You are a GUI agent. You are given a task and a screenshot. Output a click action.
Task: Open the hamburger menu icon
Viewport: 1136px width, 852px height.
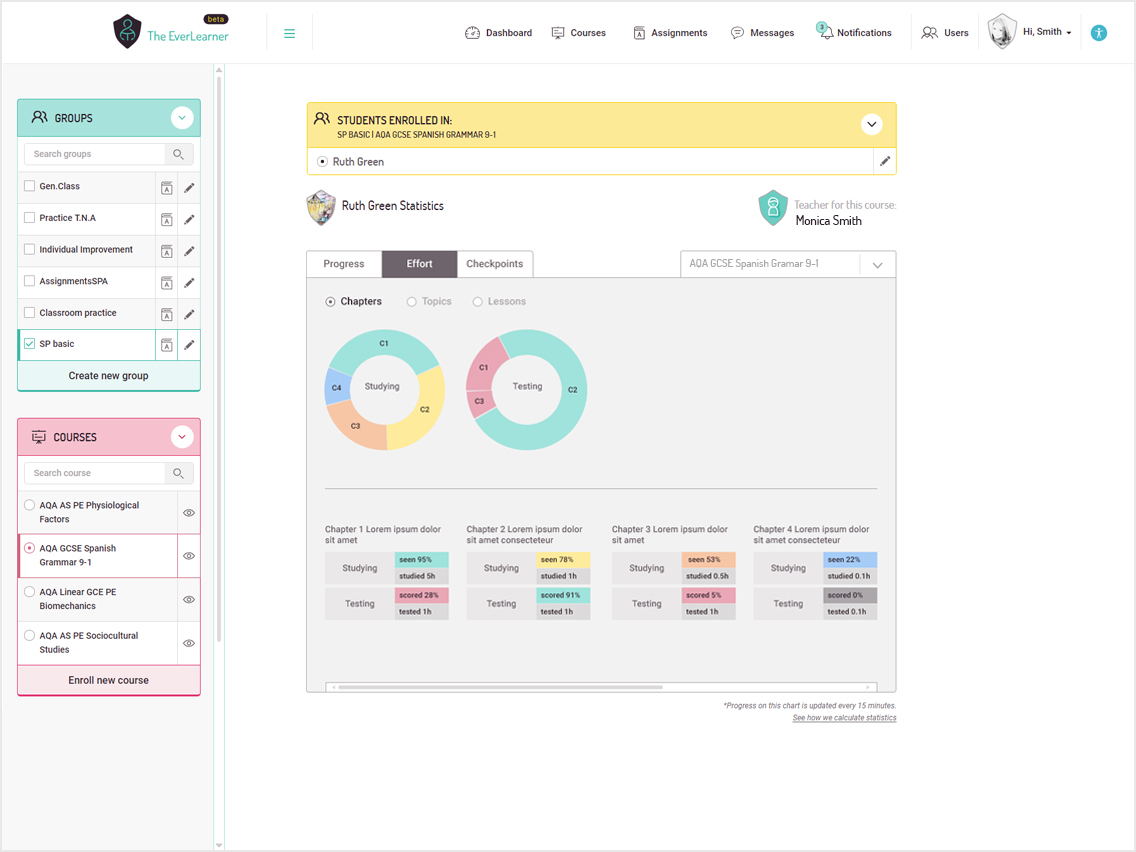(289, 33)
